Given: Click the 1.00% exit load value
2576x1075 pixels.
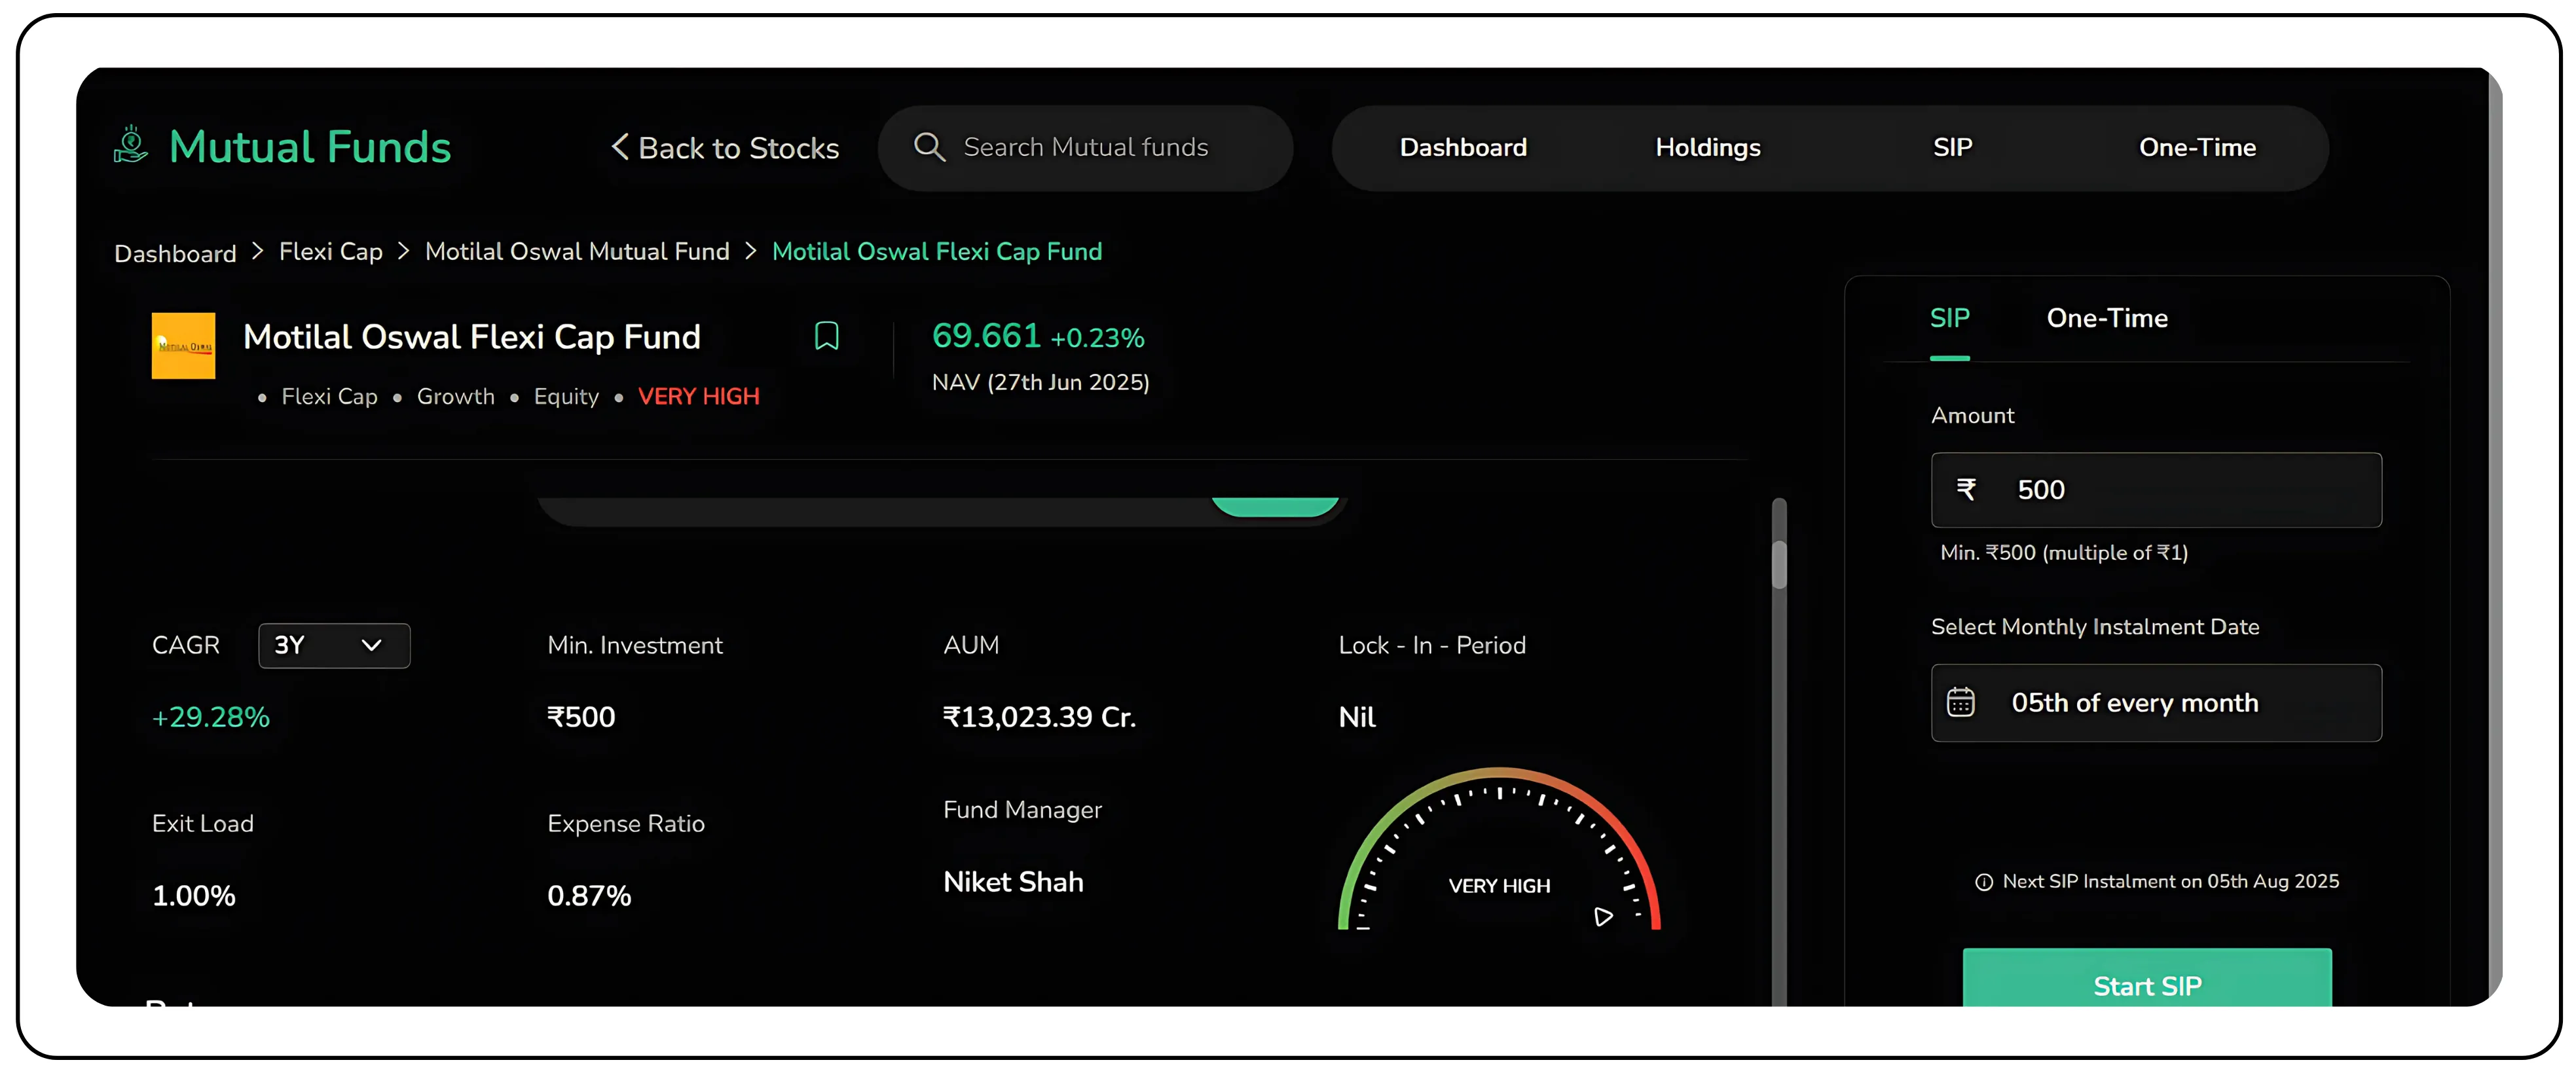Looking at the screenshot, I should pos(193,895).
